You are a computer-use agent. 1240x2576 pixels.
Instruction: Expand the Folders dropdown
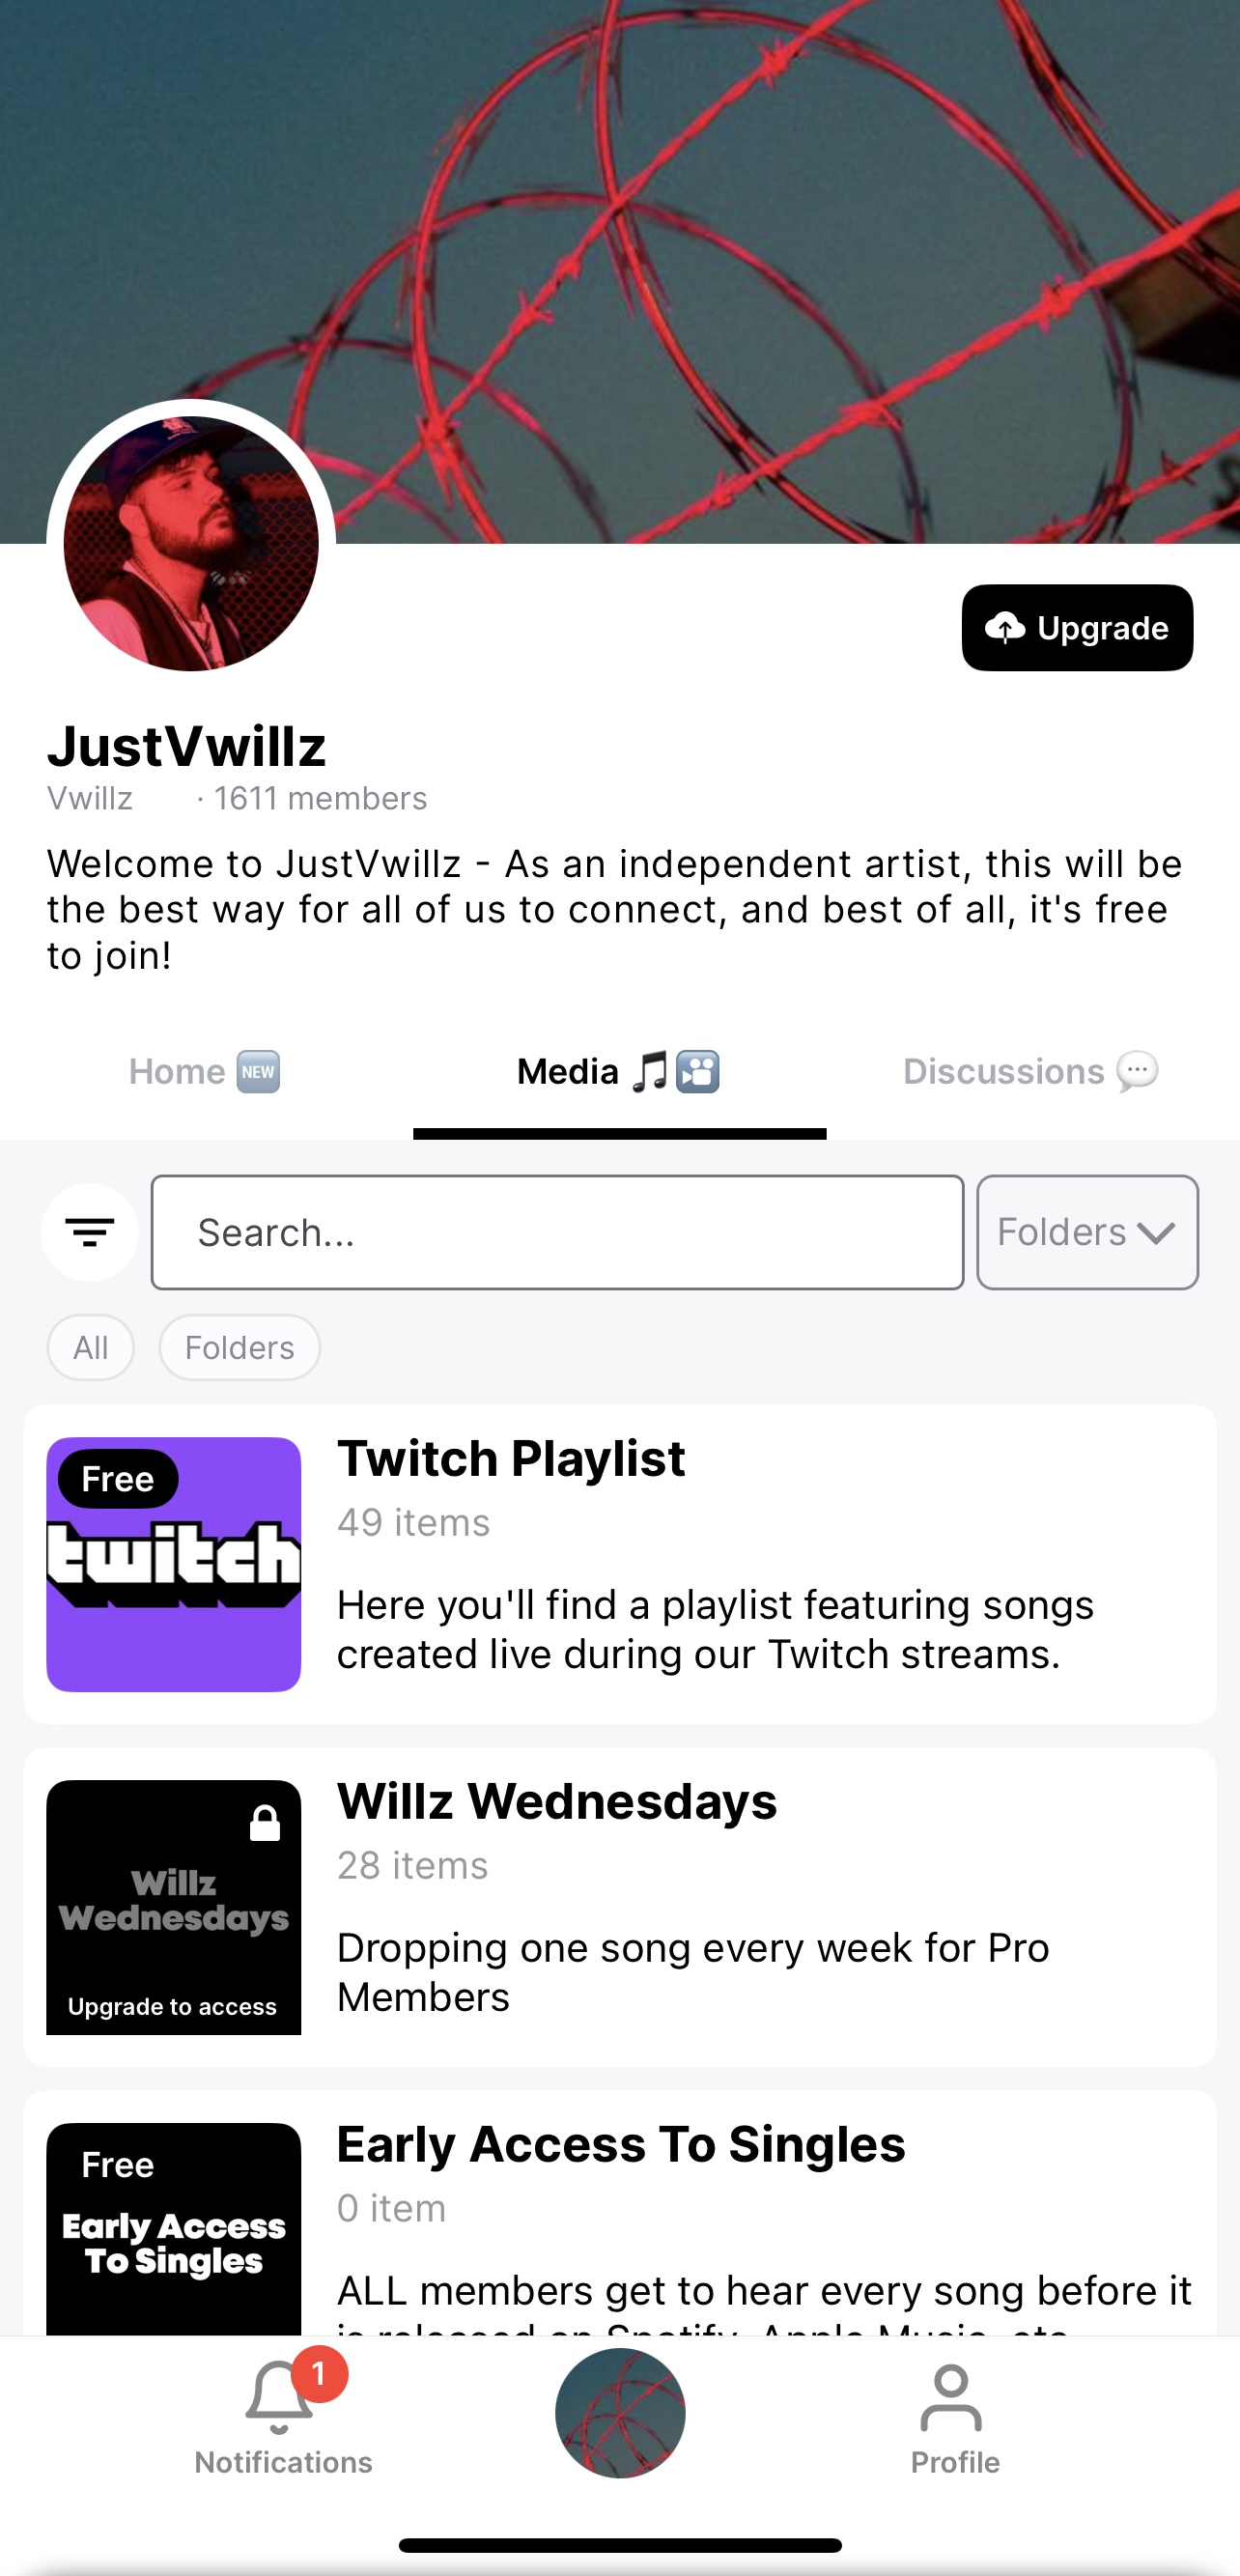click(x=1087, y=1232)
